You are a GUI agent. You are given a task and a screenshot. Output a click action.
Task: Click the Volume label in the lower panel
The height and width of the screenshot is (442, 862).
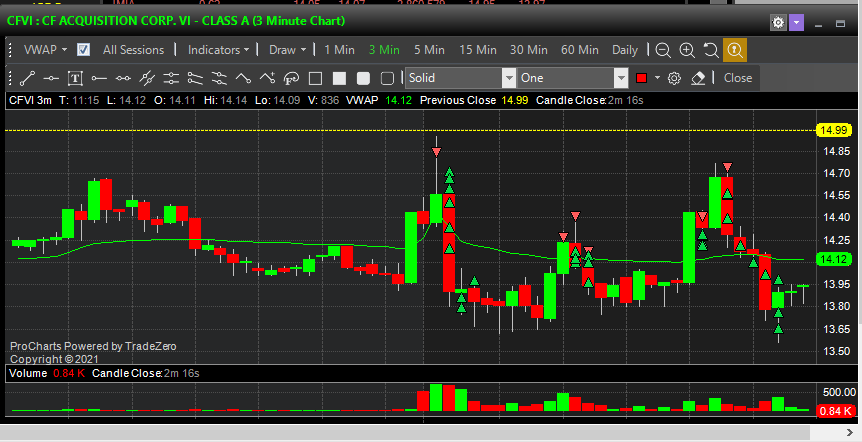[28, 373]
